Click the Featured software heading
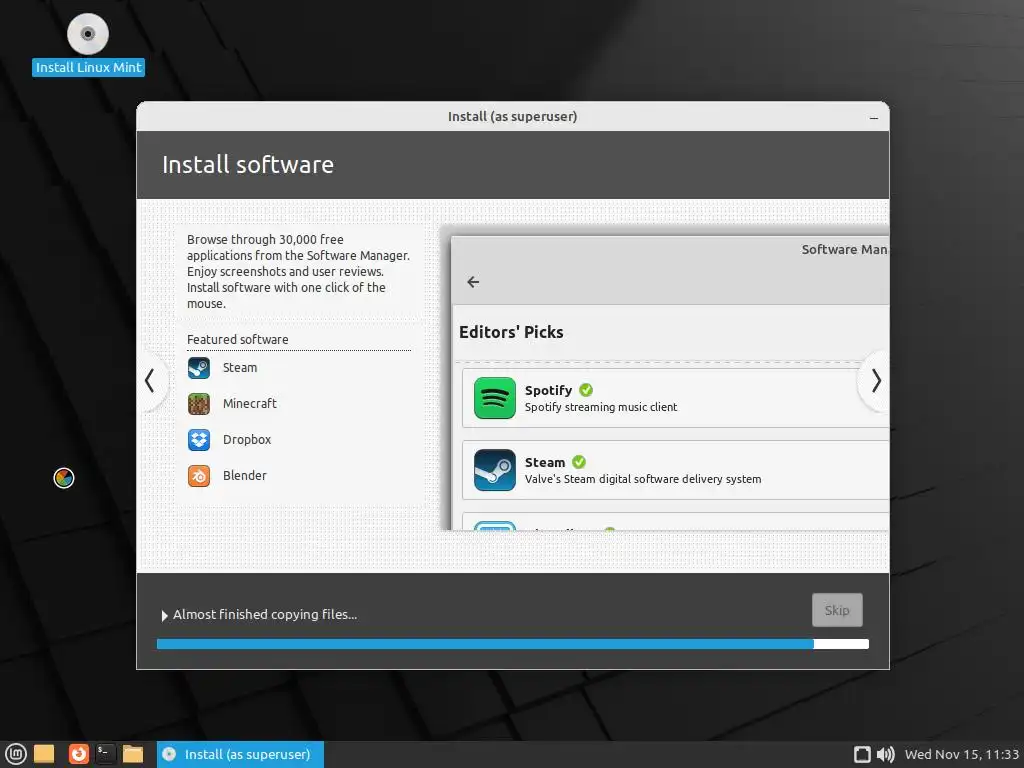Screen dimensions: 1024x768 238,340
